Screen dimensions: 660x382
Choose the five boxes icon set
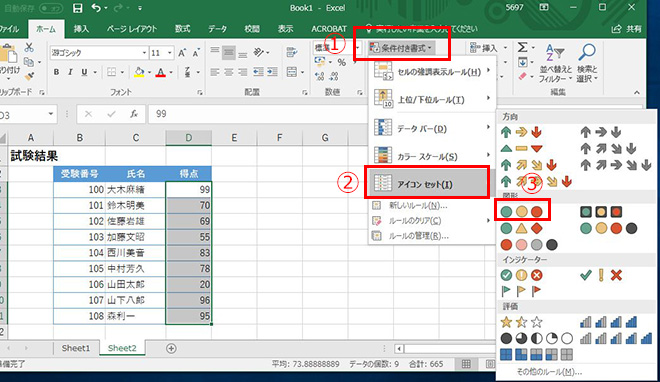click(x=537, y=354)
